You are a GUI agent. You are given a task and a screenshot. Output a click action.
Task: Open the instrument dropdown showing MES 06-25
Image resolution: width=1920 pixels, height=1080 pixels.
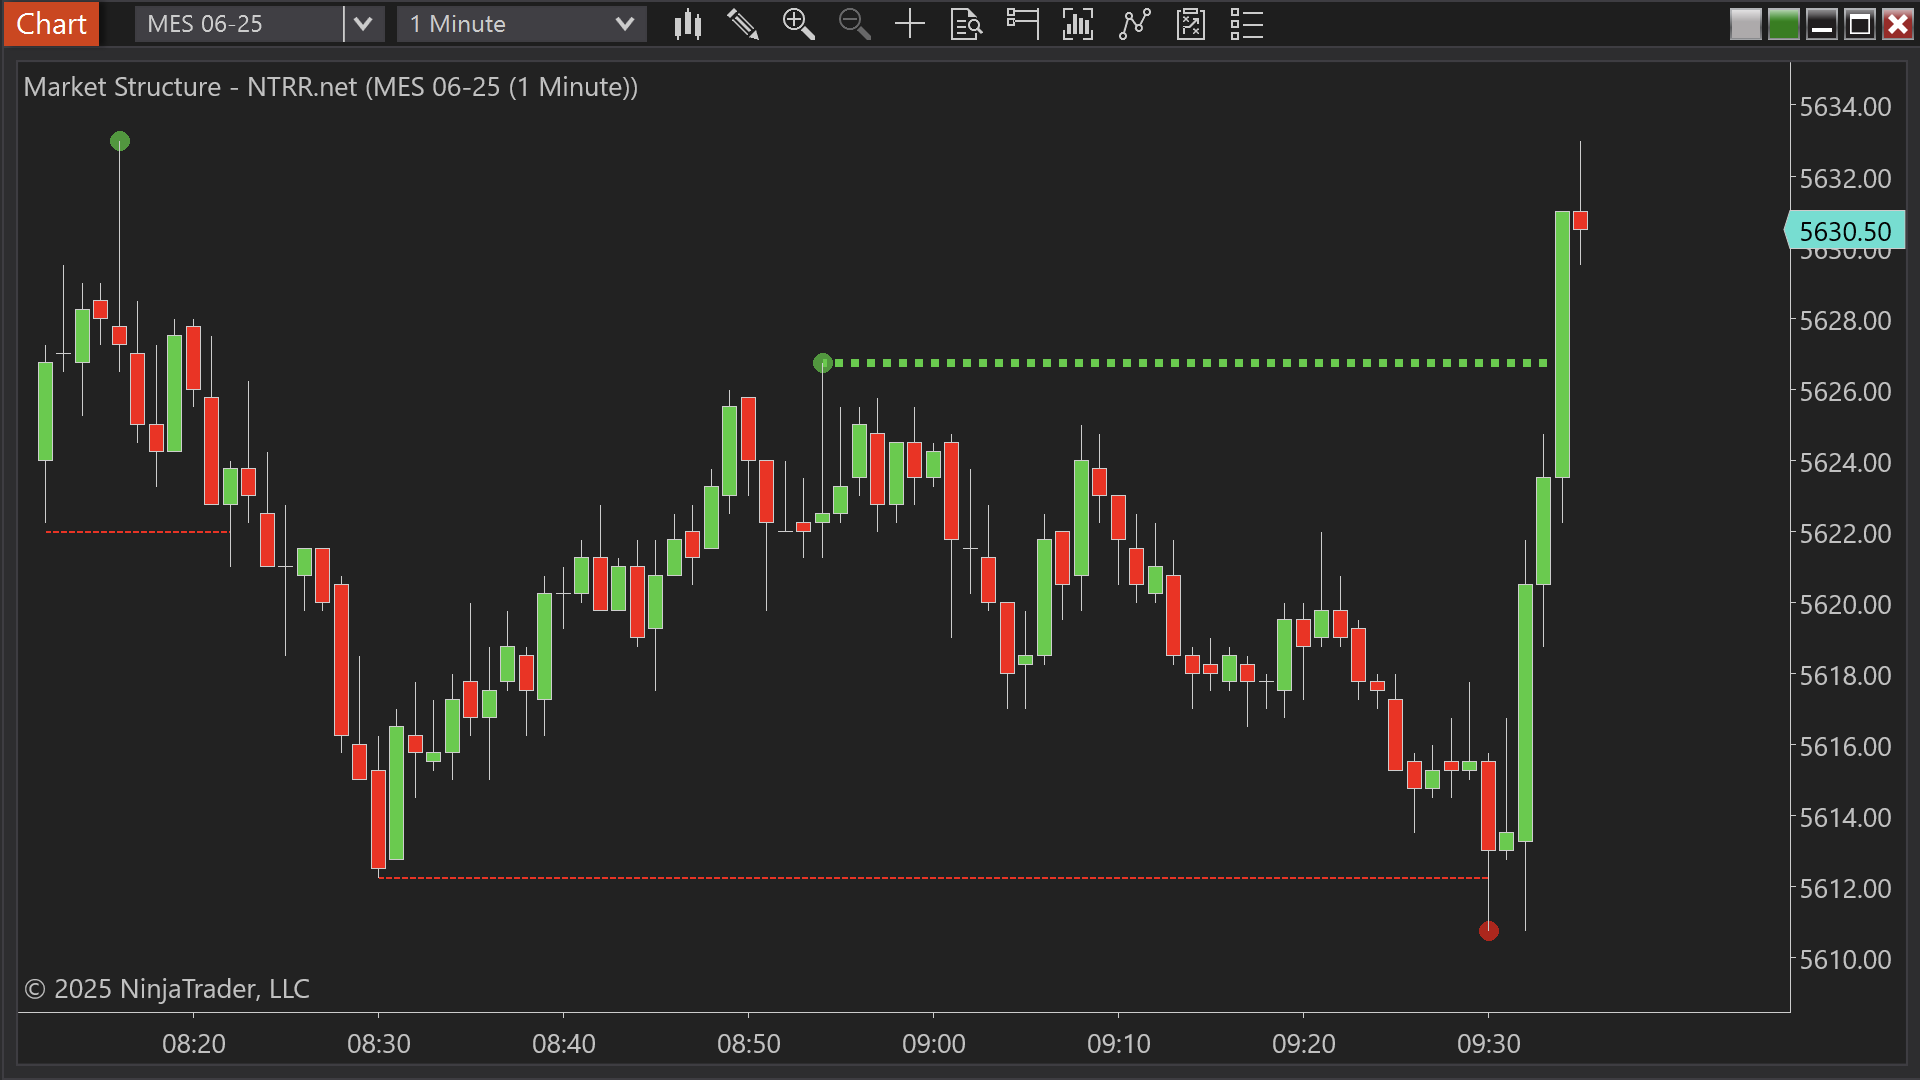(240, 24)
